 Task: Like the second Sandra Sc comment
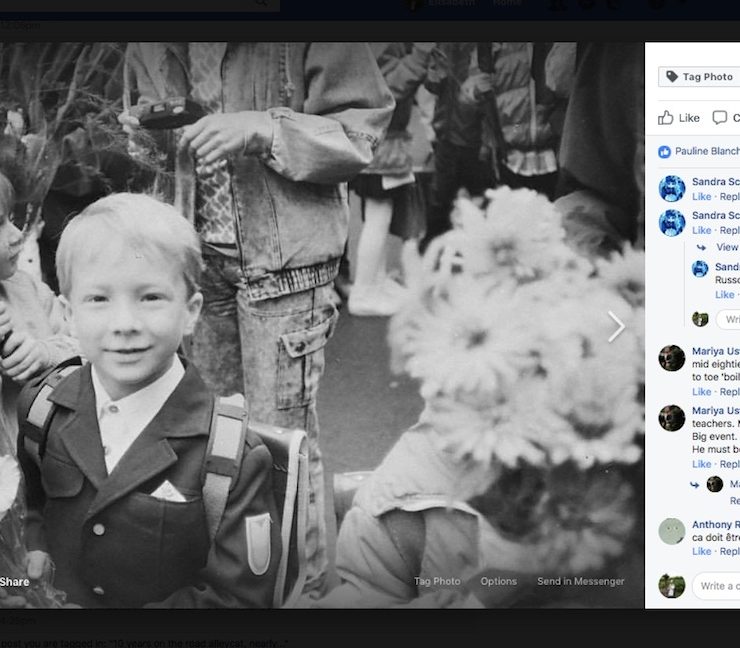coord(701,230)
